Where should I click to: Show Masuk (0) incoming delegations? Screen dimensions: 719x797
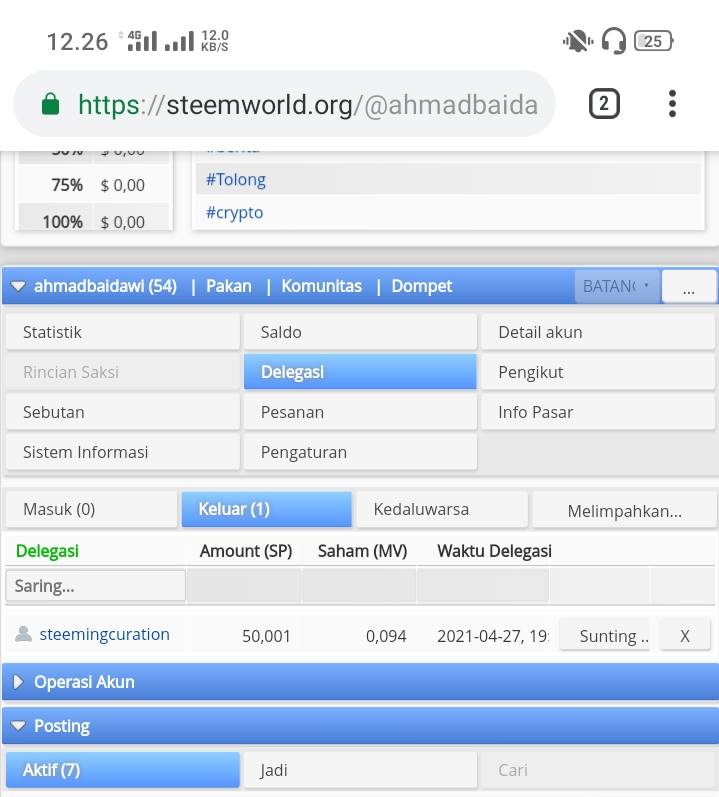point(91,509)
